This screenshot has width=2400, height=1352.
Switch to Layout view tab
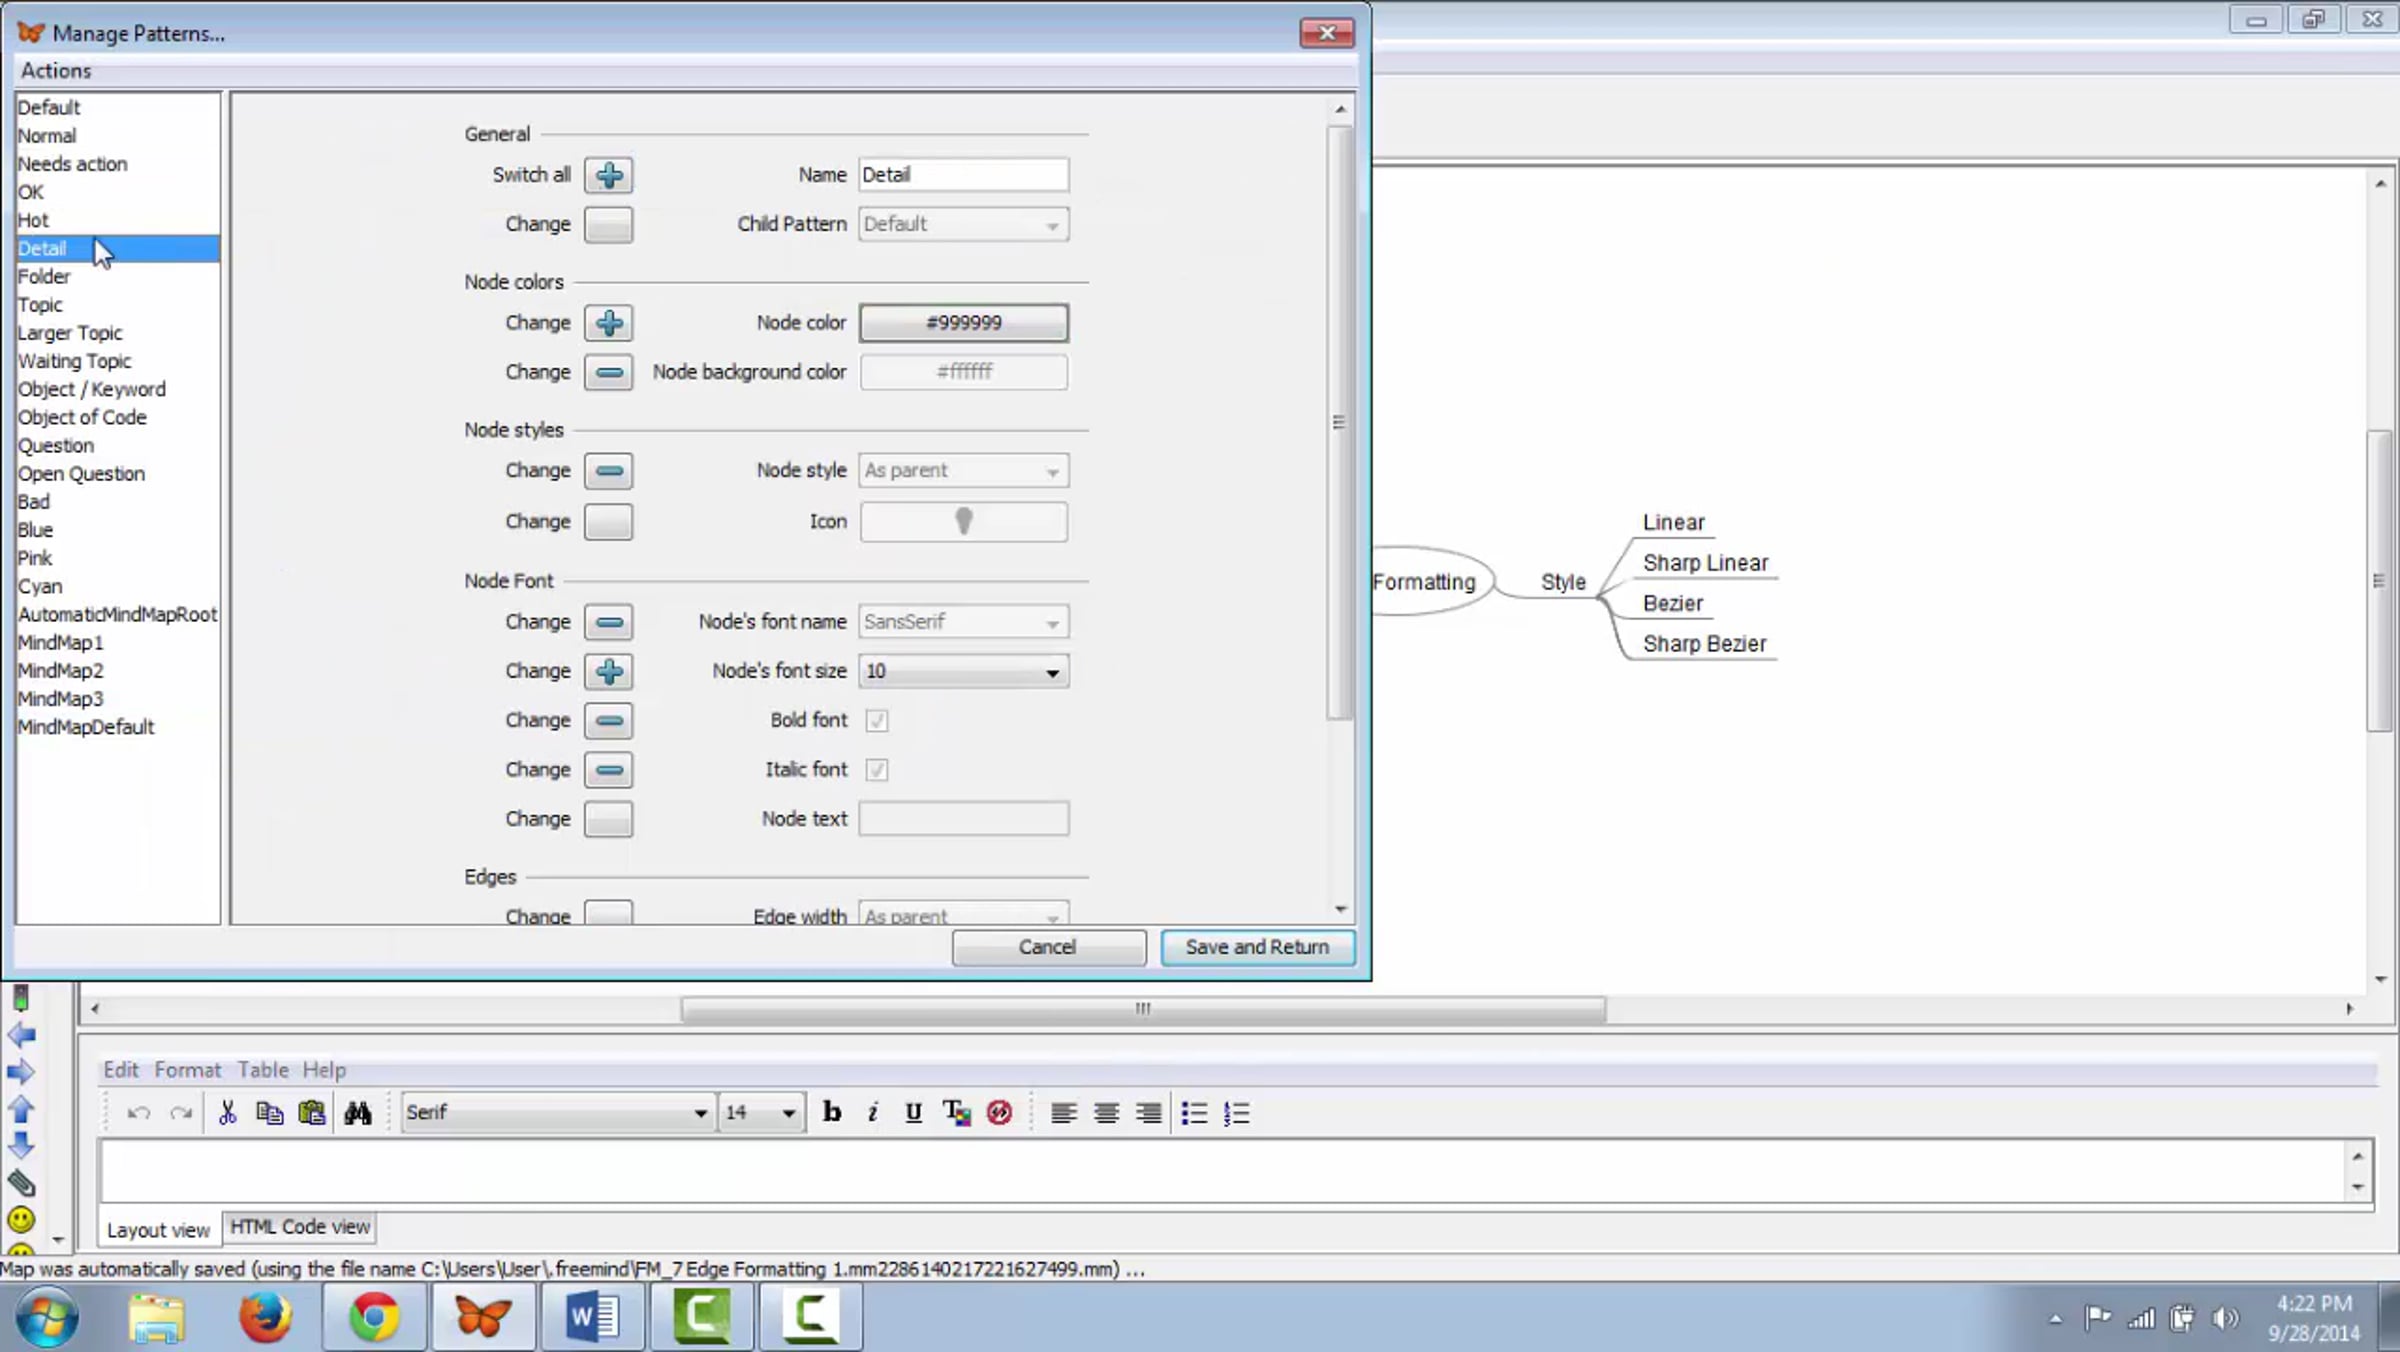point(158,1229)
